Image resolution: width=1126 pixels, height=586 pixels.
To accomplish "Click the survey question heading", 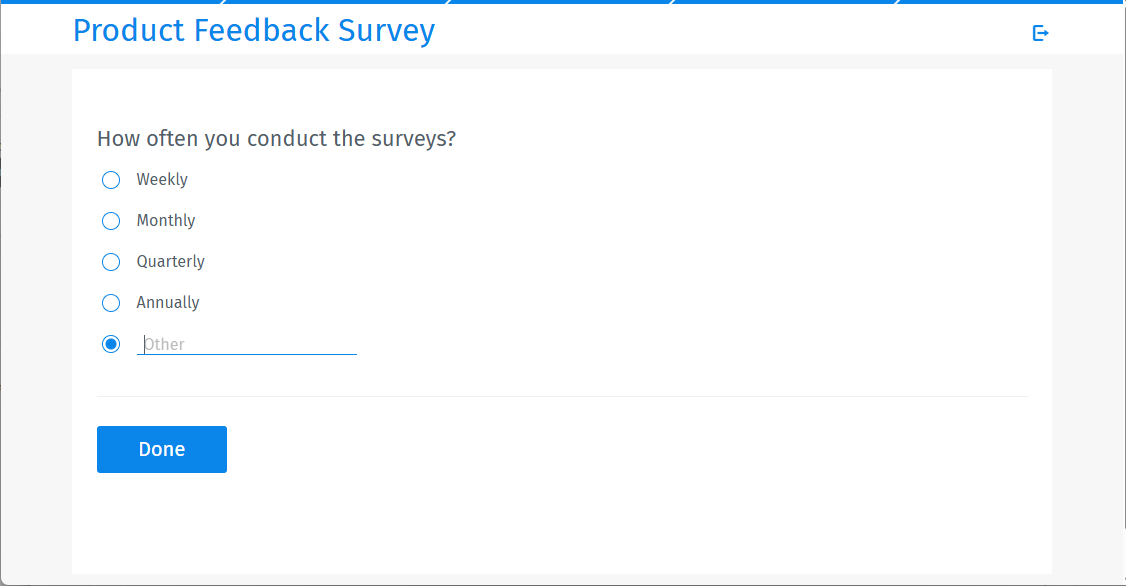I will (276, 138).
